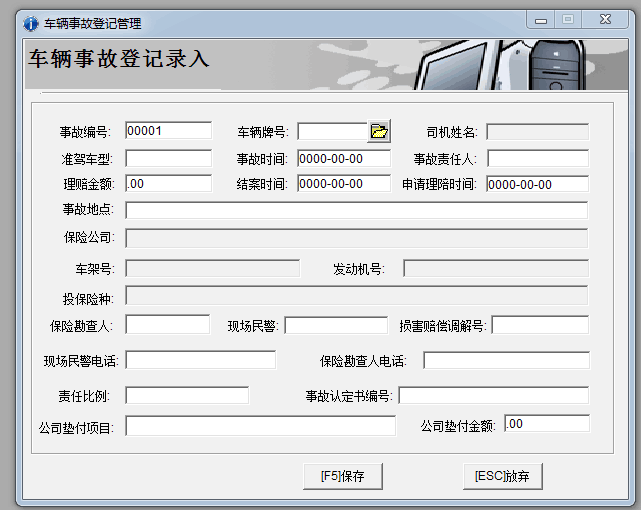Set cursor in 事故时间 date field

pyautogui.click(x=344, y=159)
